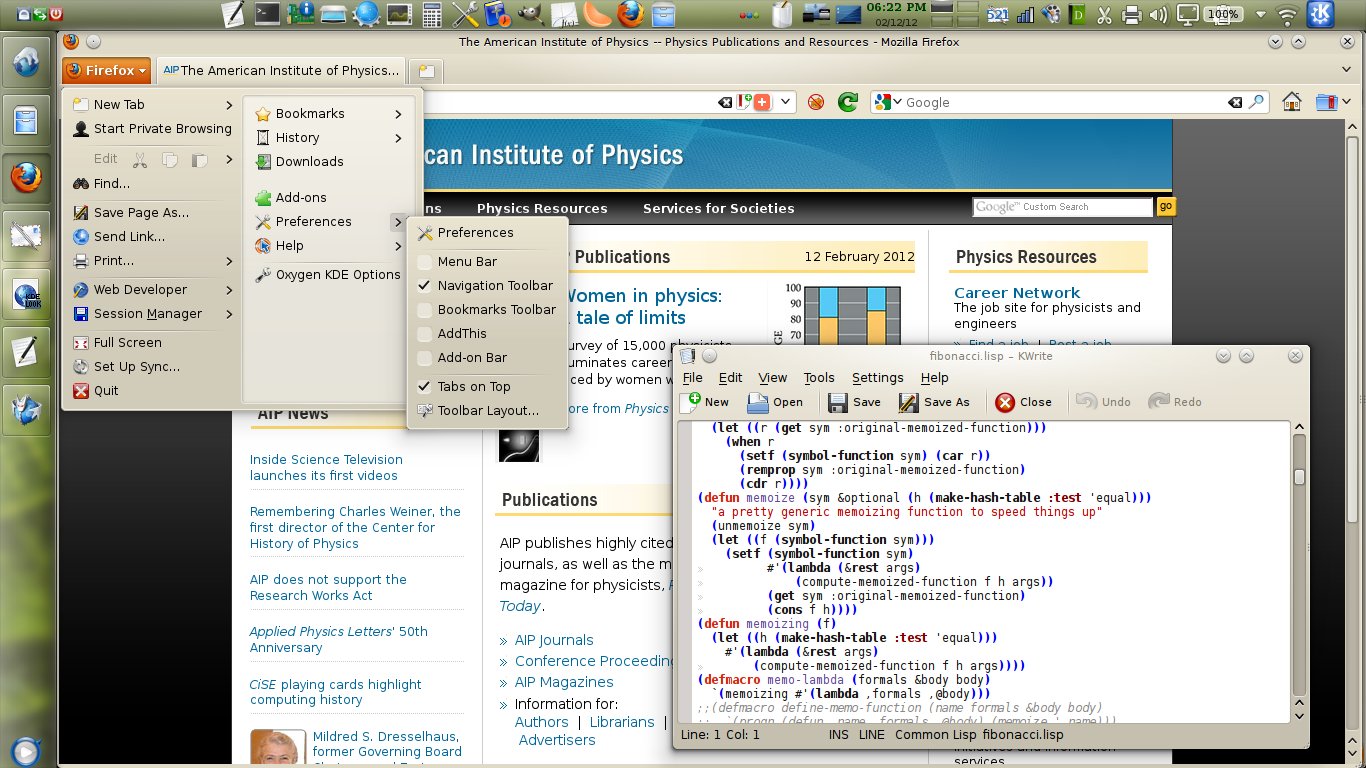
Task: Click the yellow go search button
Action: point(1165,207)
